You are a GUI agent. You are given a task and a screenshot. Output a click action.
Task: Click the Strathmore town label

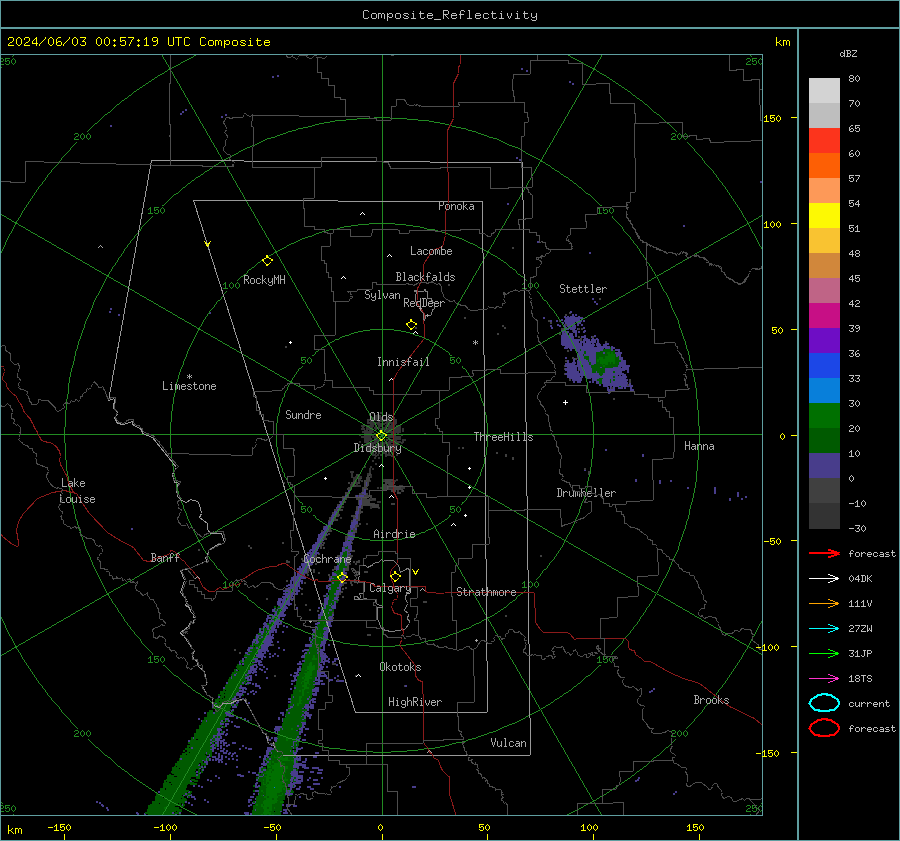(x=486, y=592)
